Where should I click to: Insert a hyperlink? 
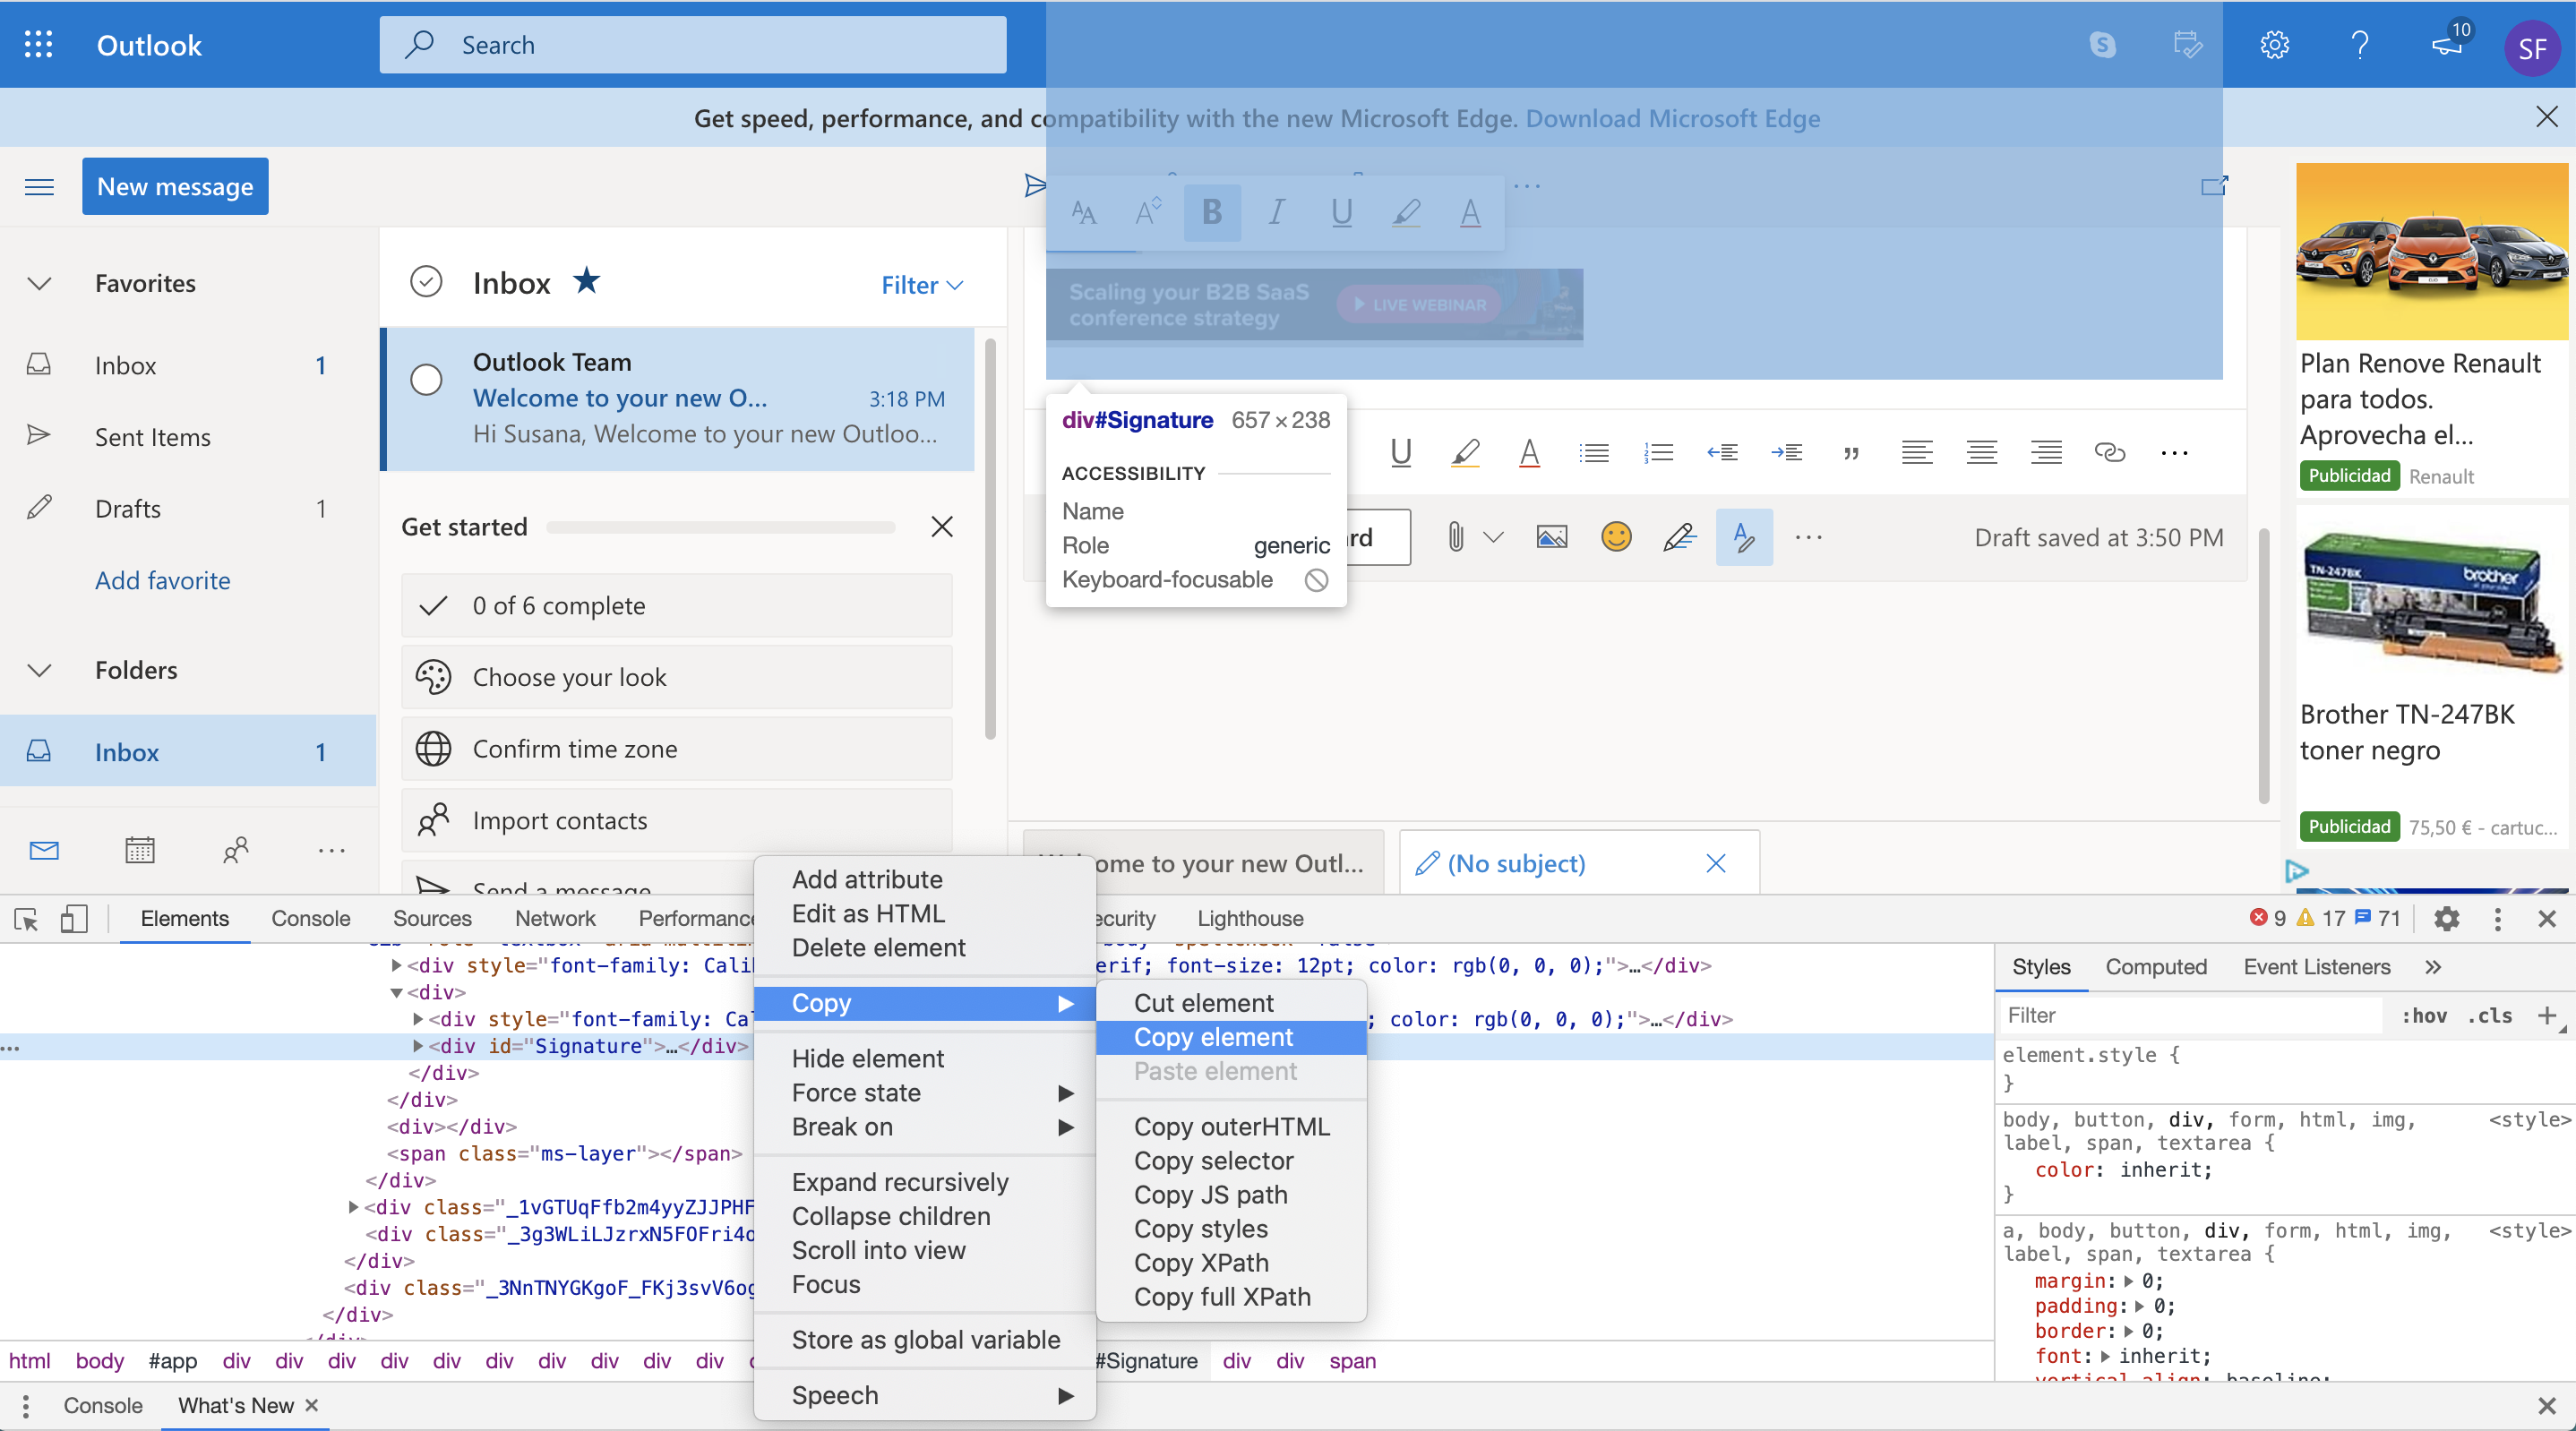pyautogui.click(x=2110, y=453)
